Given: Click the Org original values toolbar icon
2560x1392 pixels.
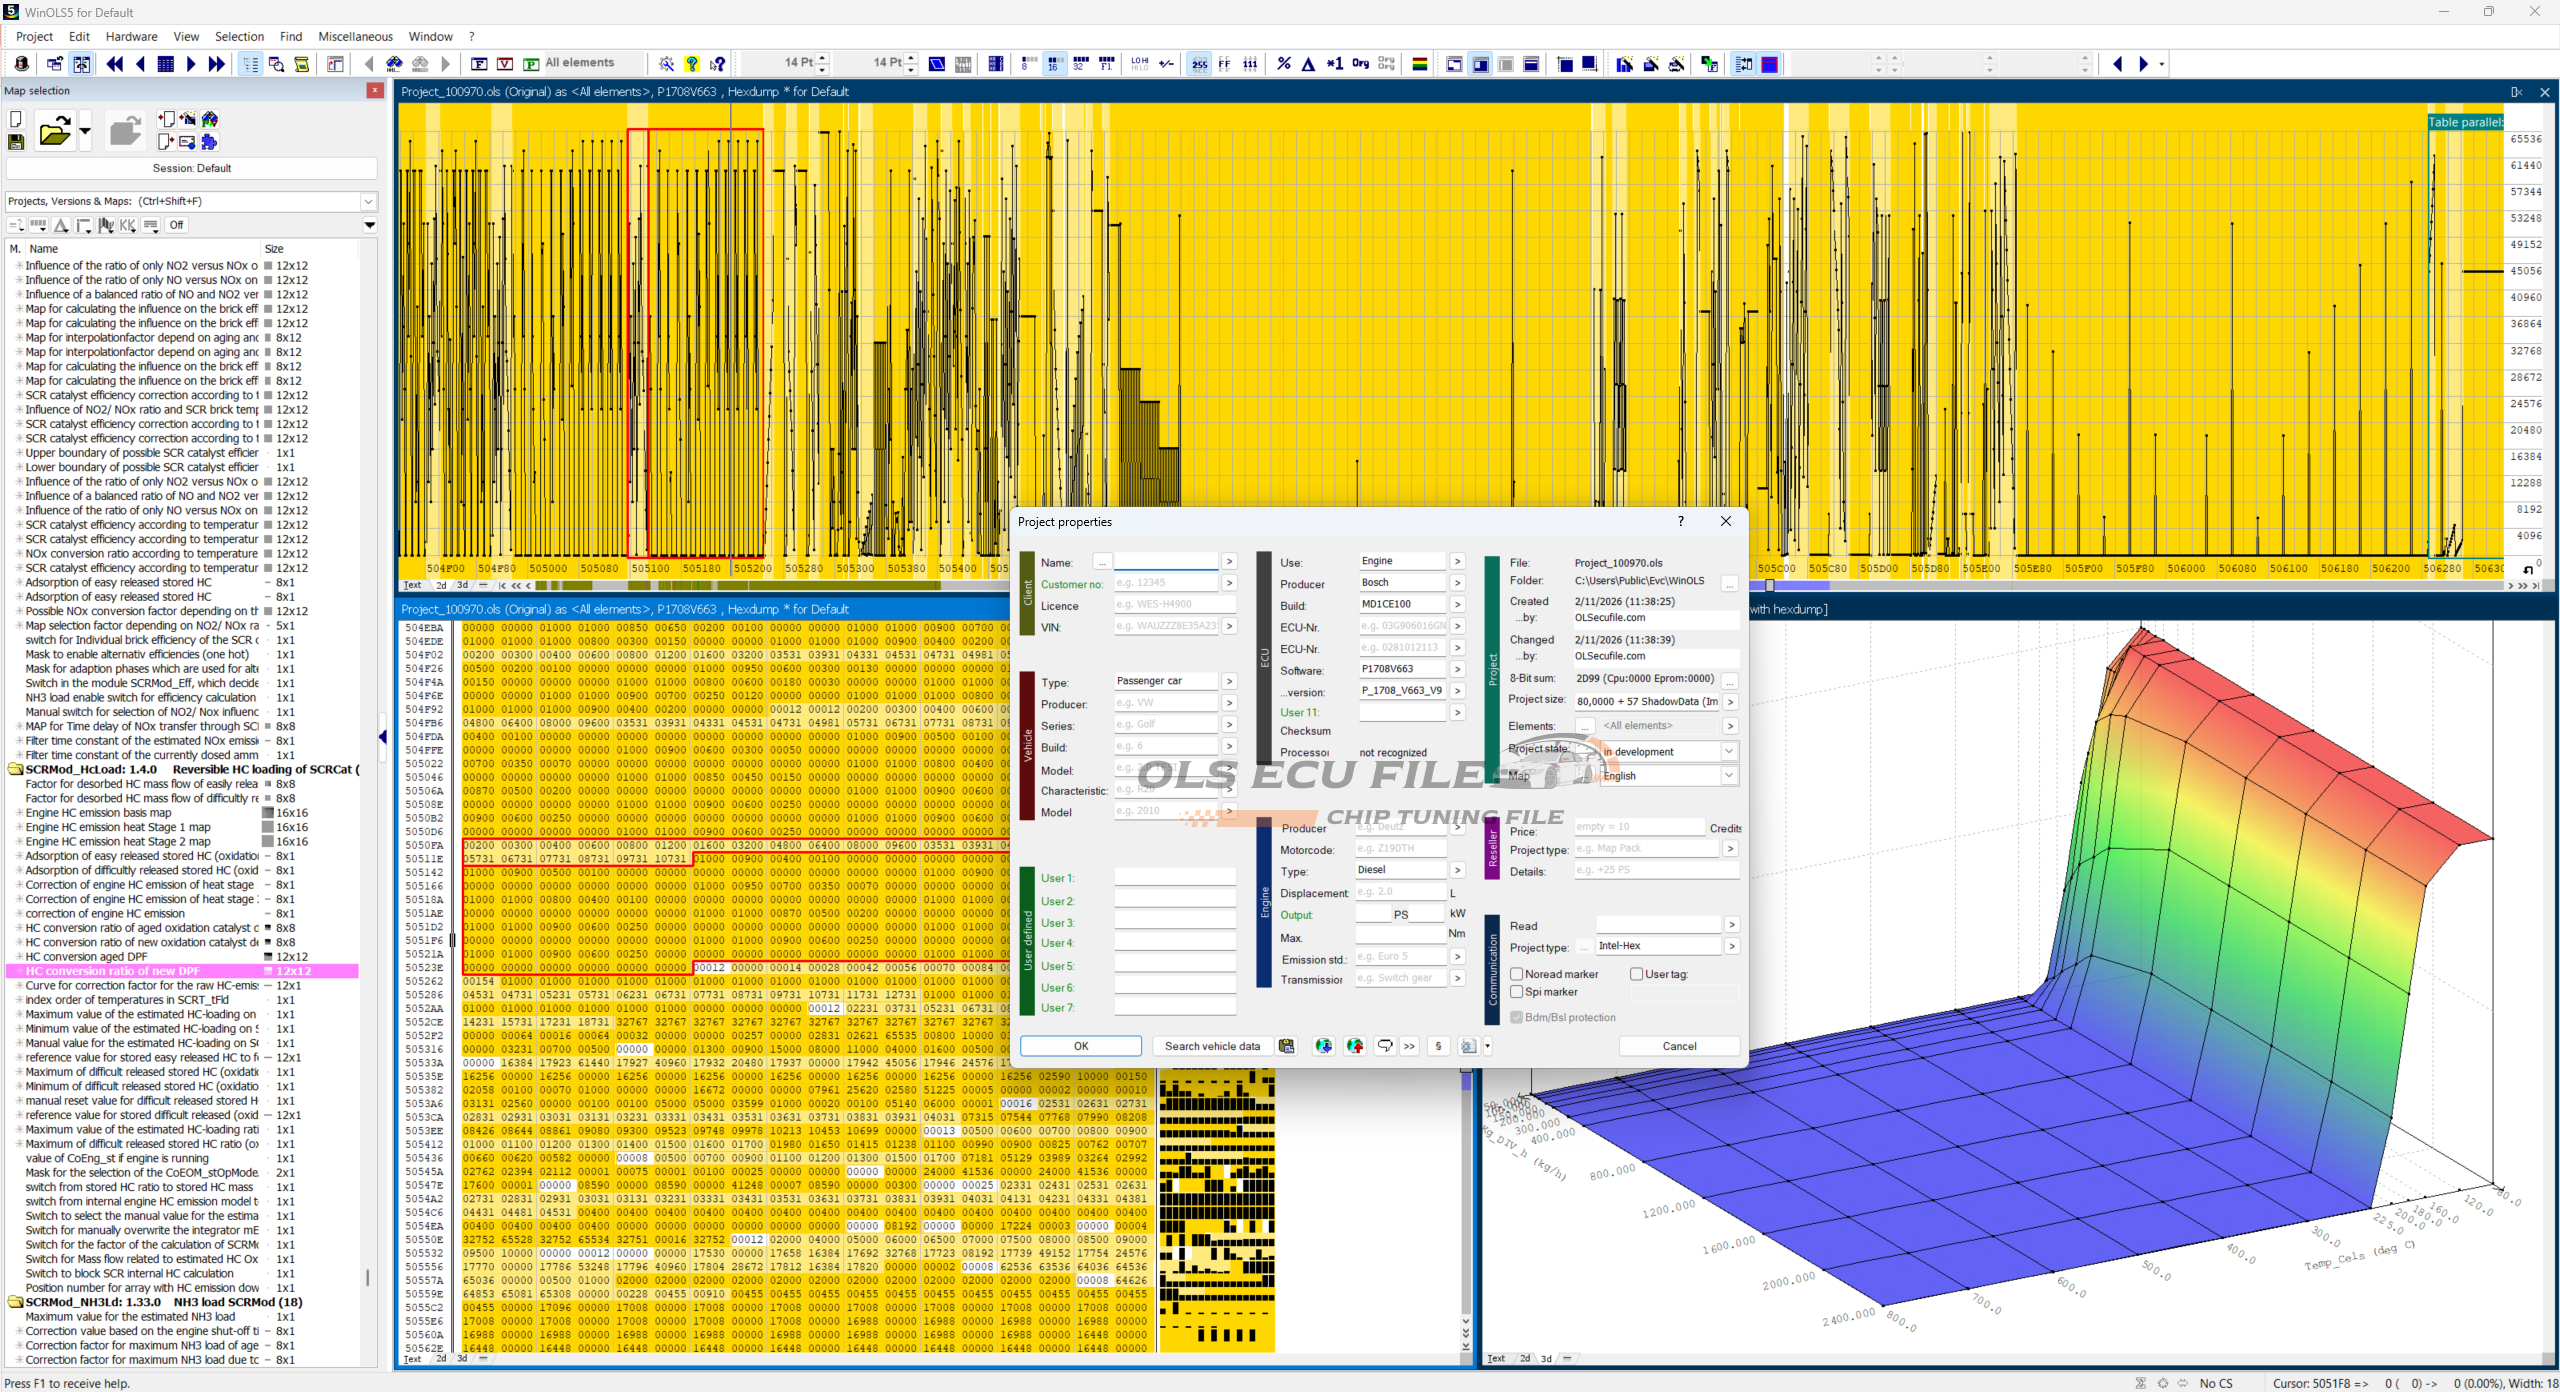Looking at the screenshot, I should point(1360,64).
